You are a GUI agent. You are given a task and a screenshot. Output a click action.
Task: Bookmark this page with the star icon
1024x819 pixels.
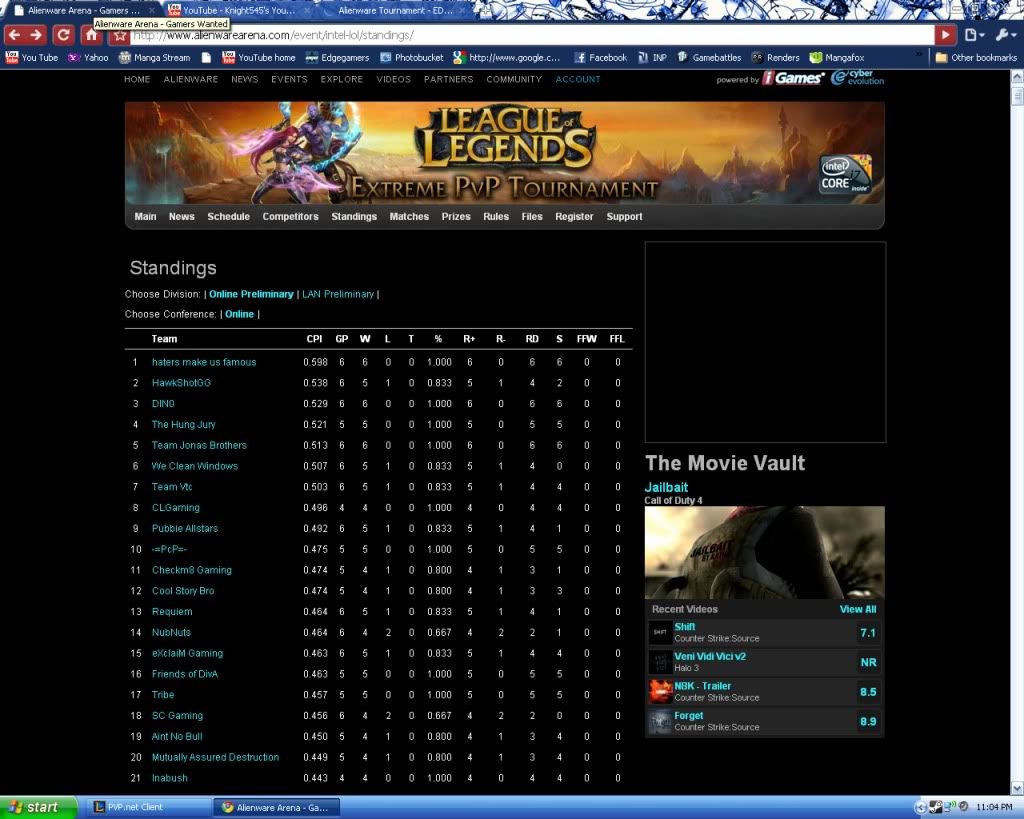coord(120,35)
